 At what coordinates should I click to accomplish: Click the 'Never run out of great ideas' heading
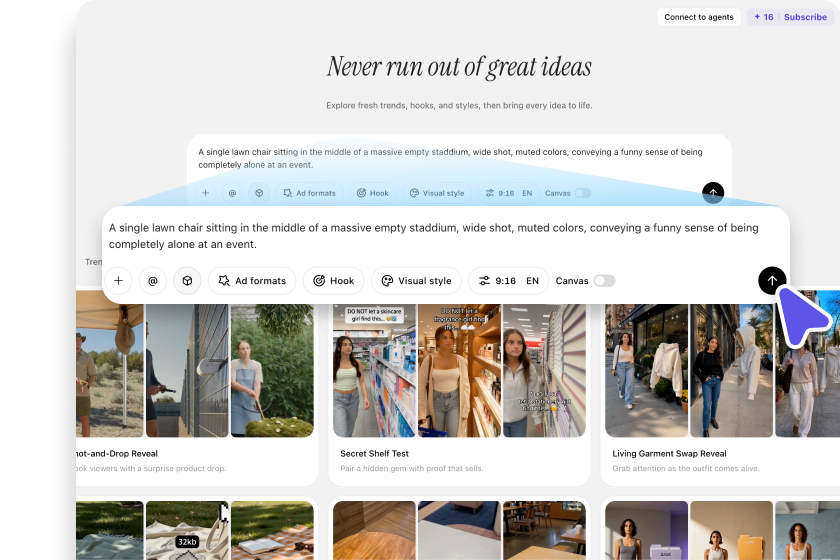coord(459,68)
